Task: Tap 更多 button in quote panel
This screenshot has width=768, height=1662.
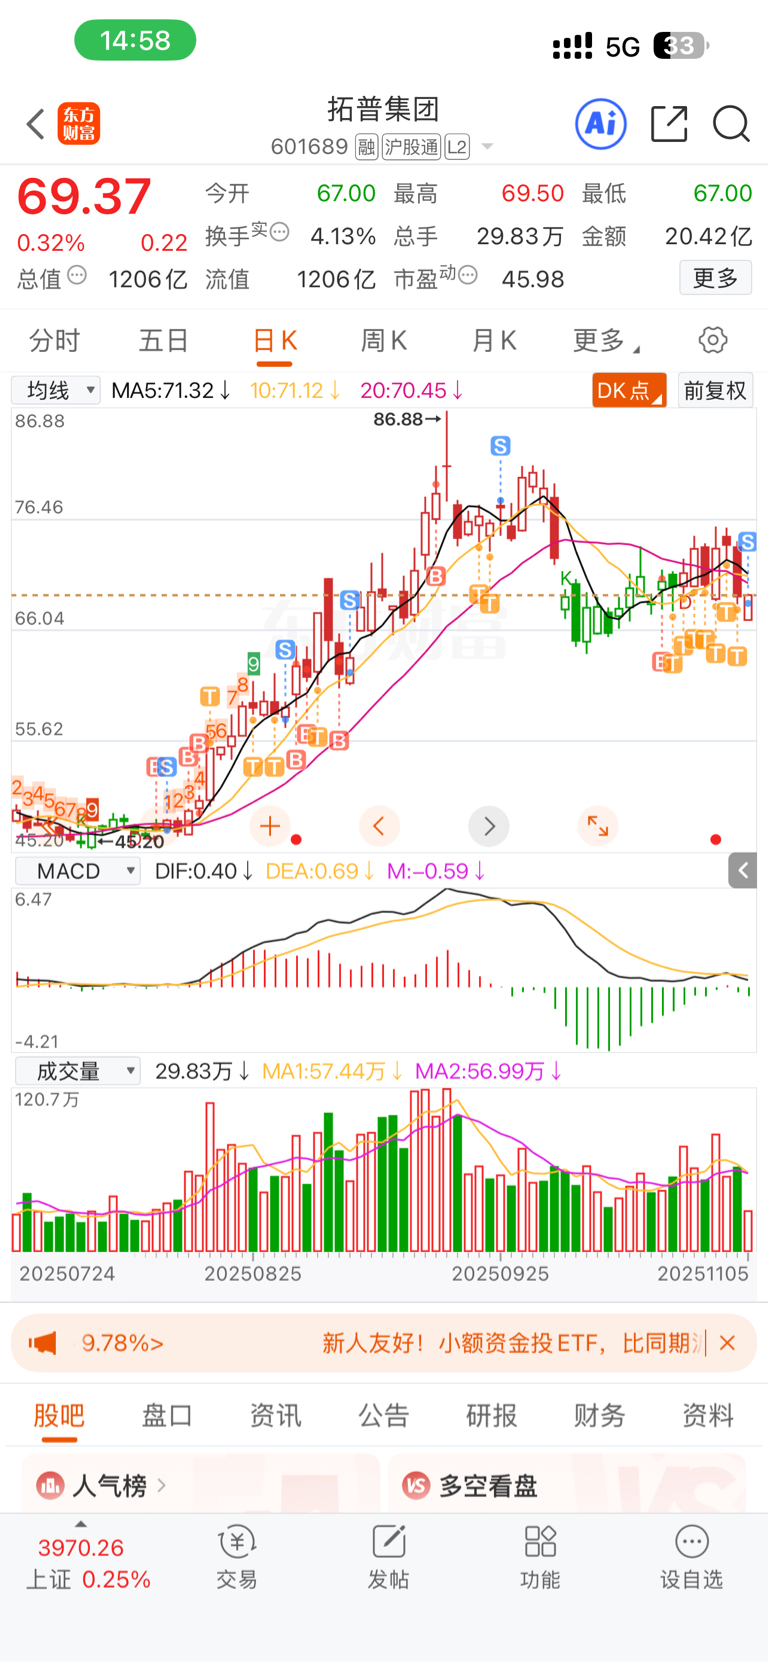Action: click(715, 278)
